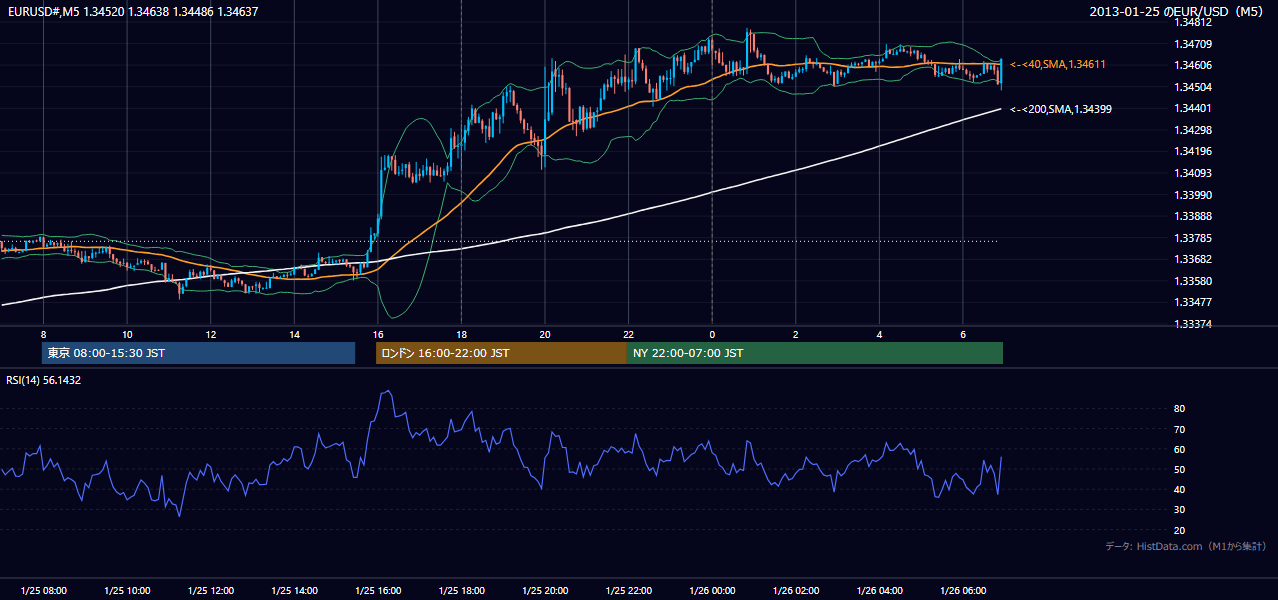Click the bottom time label 1/26 02:00
This screenshot has height=600, width=1278.
coord(795,591)
